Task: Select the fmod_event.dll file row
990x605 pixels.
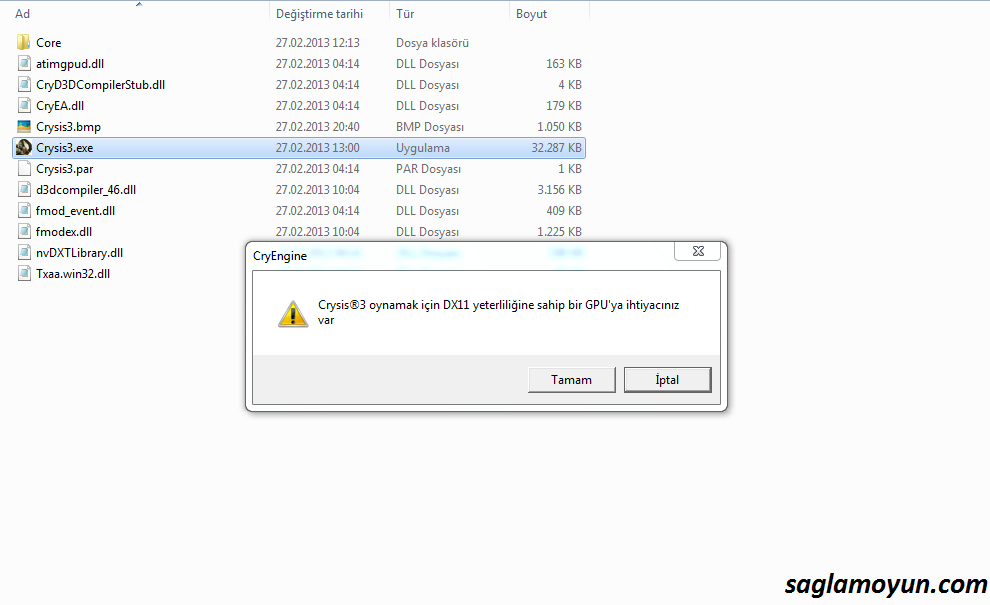Action: [299, 210]
